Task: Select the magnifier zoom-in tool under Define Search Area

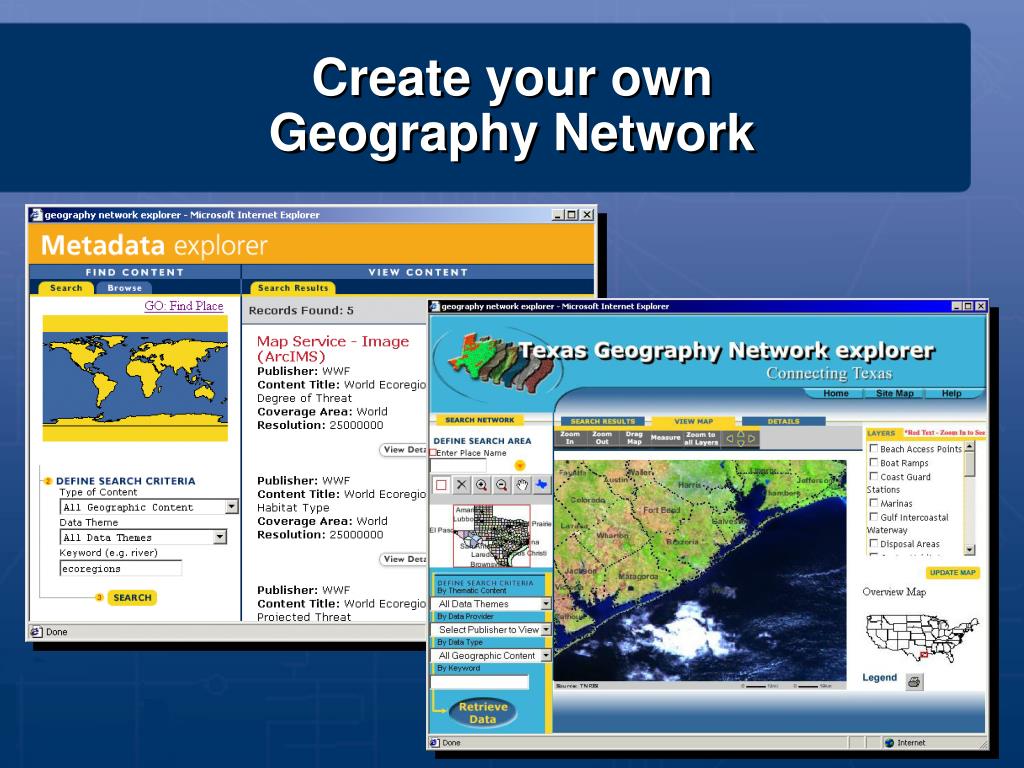Action: point(481,485)
